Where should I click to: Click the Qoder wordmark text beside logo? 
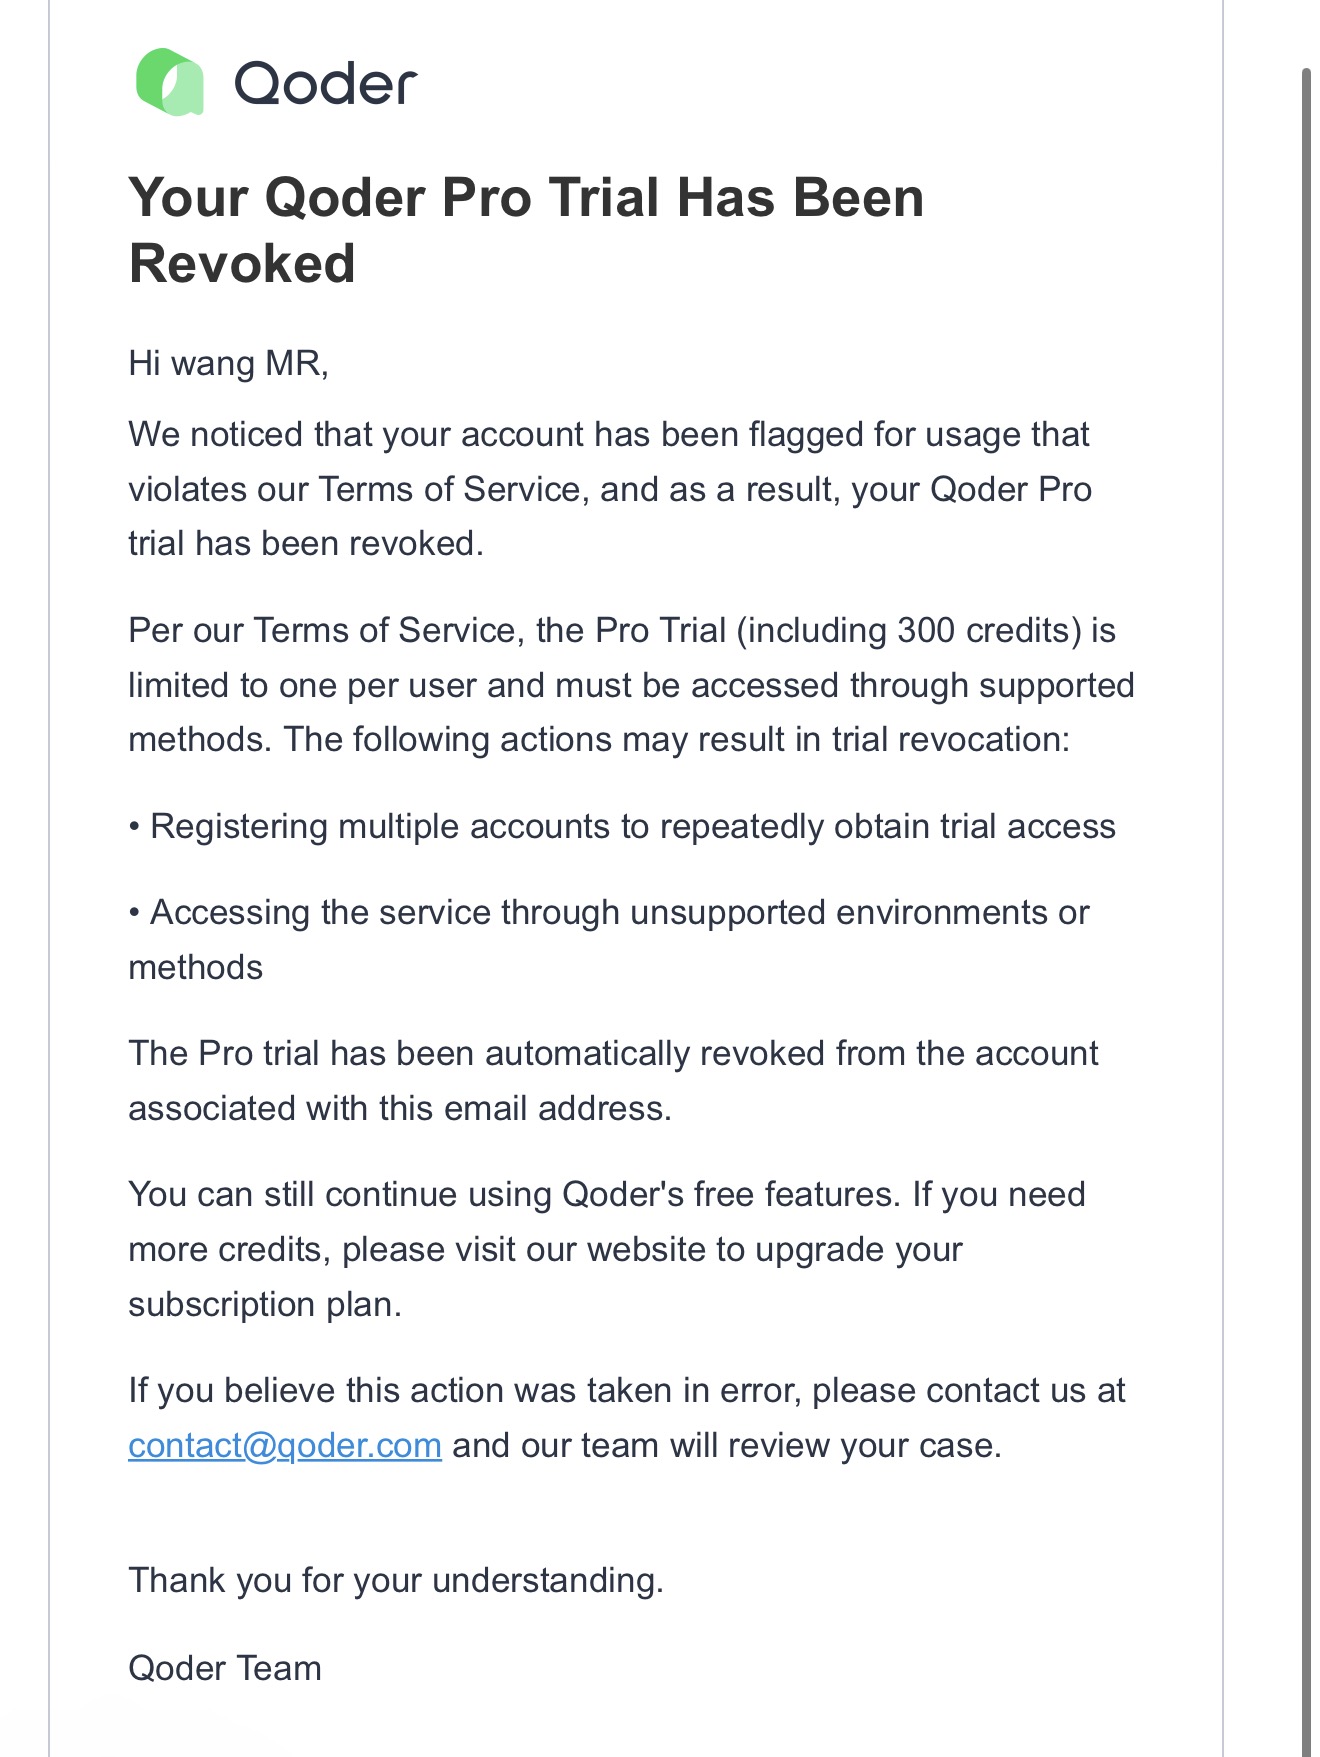tap(326, 83)
